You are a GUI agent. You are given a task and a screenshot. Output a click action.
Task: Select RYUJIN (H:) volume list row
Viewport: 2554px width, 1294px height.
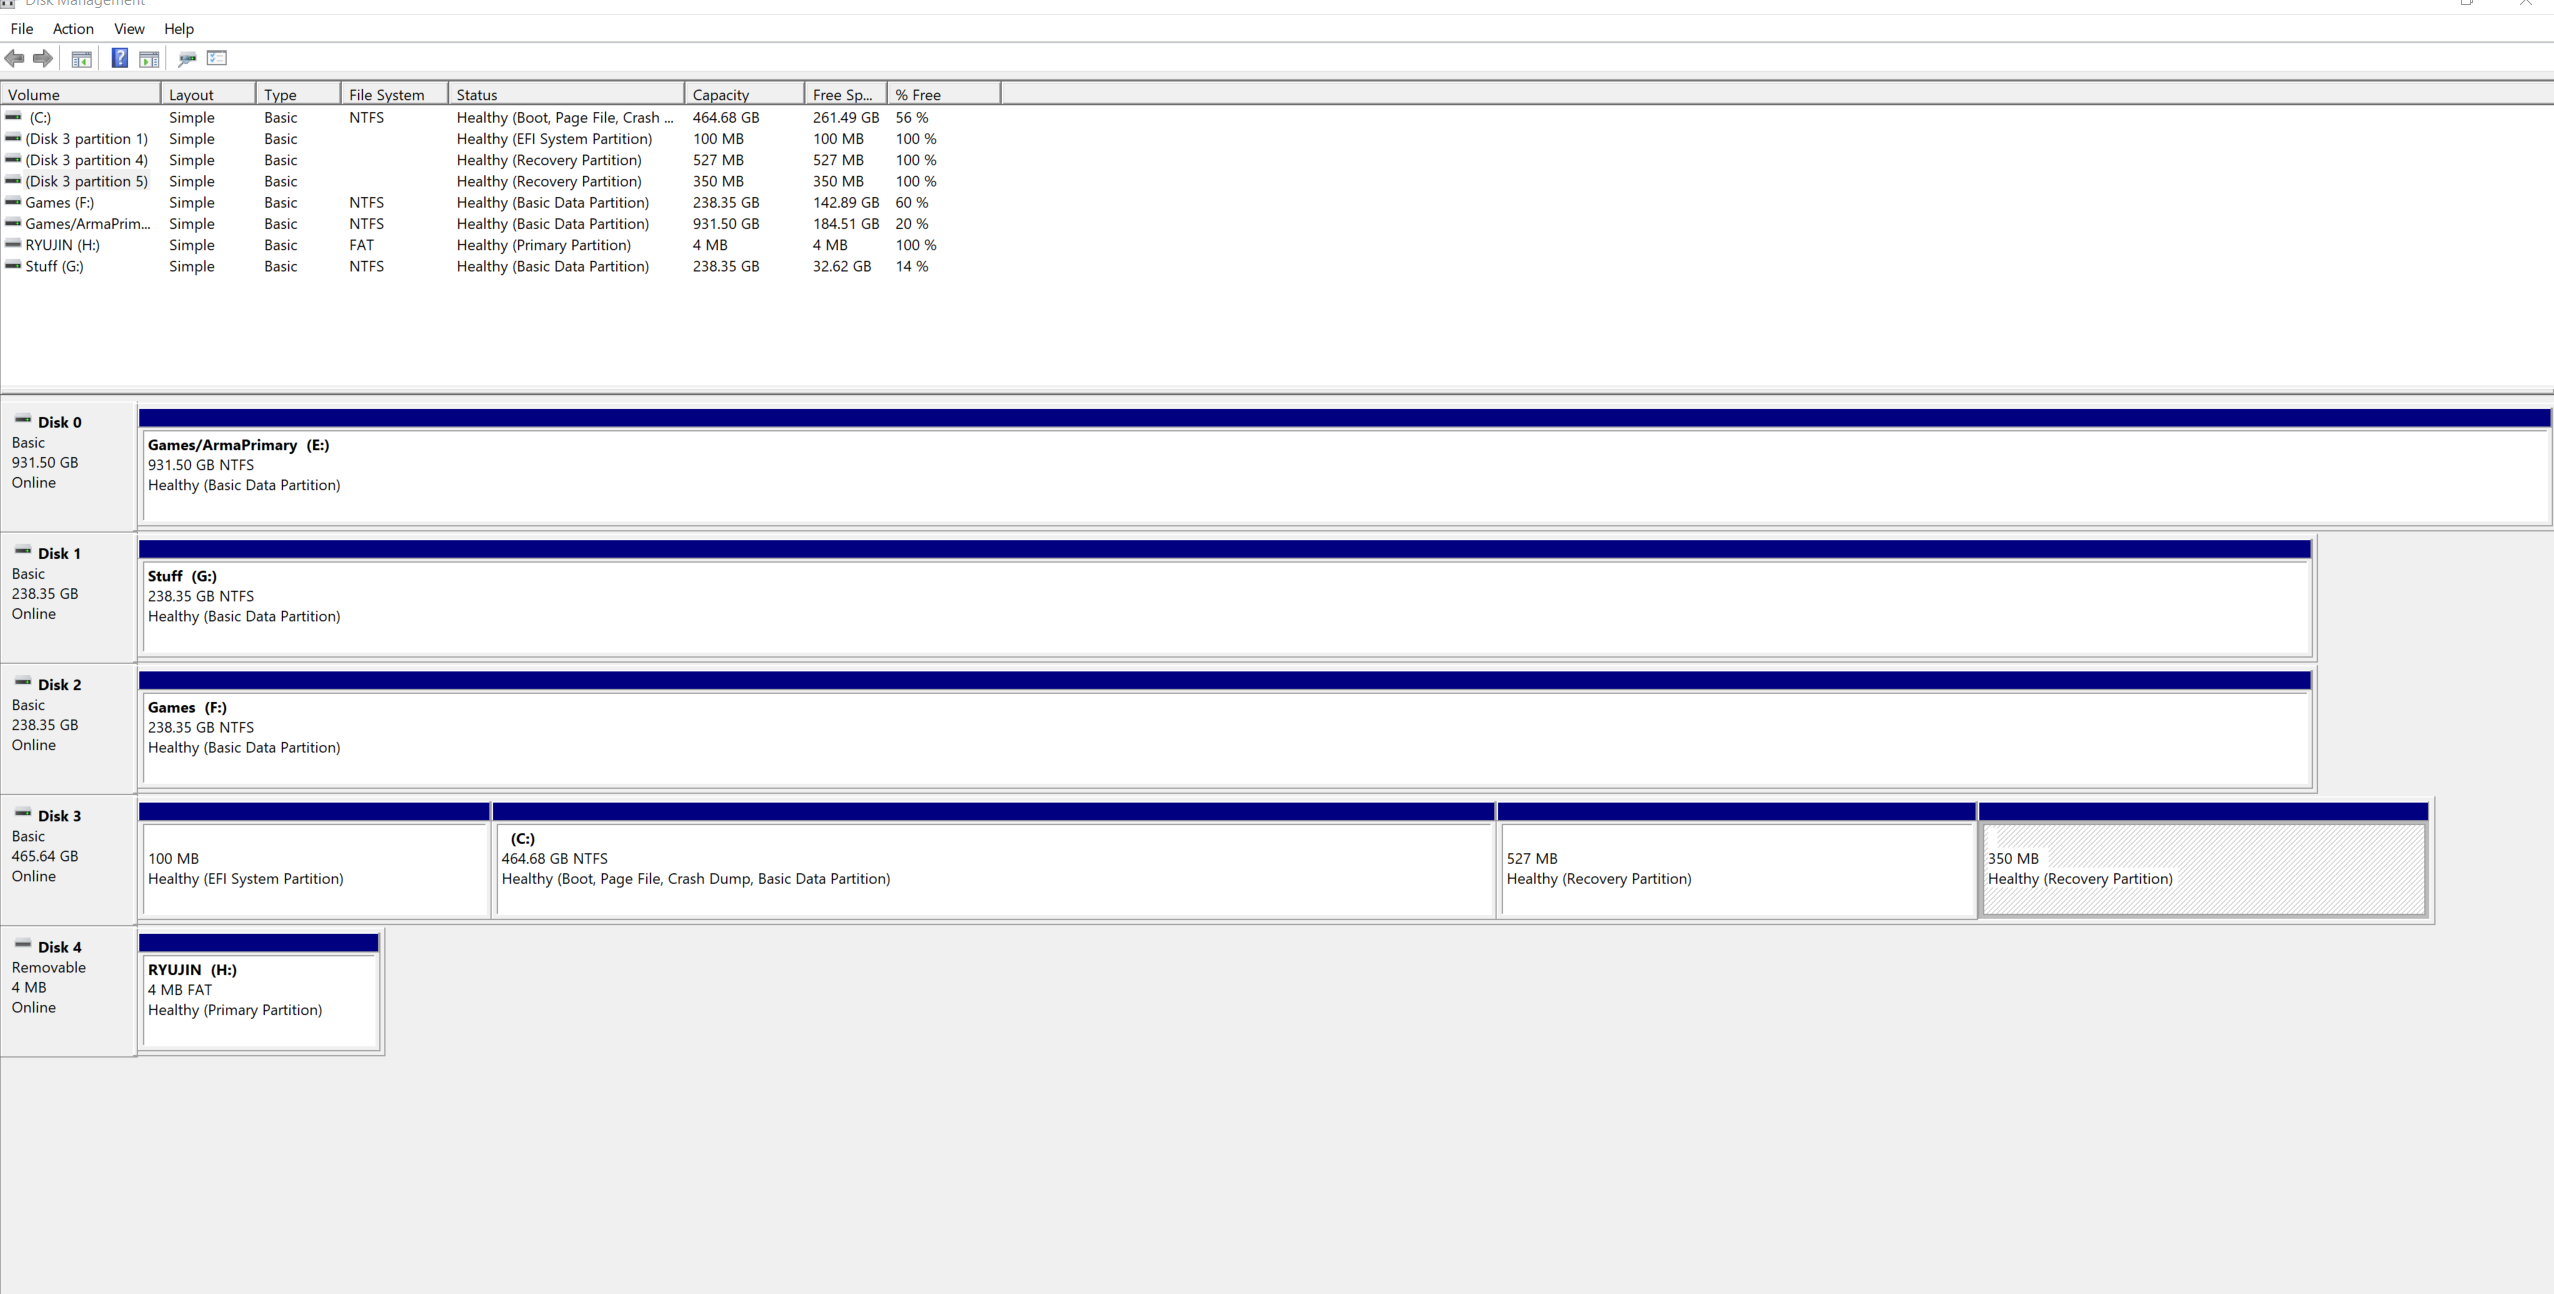pos(62,245)
